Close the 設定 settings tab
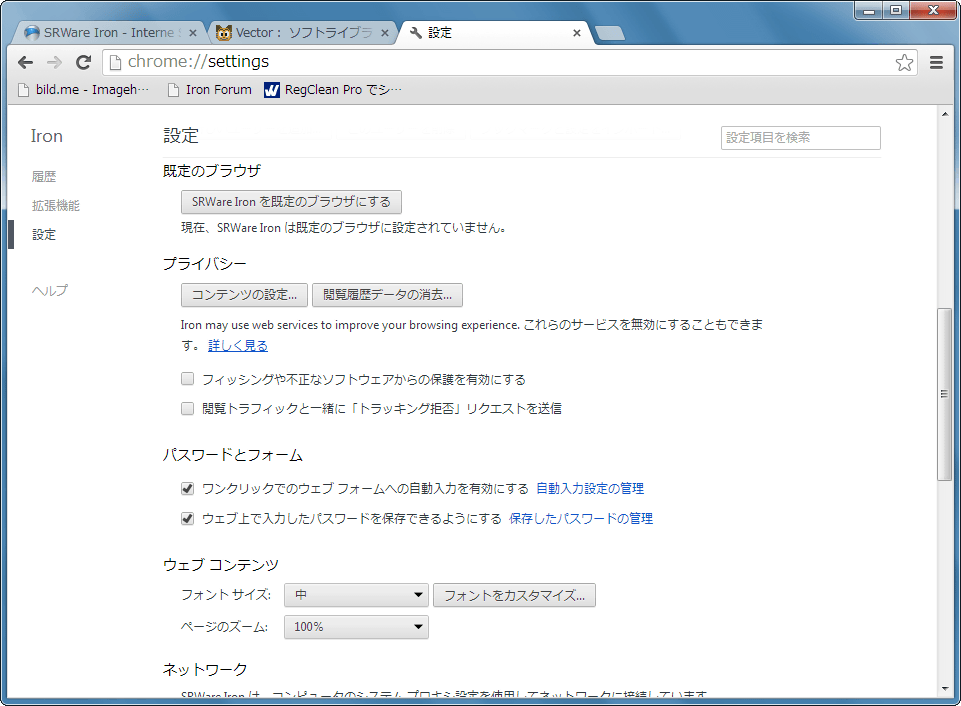This screenshot has height=706, width=961. [576, 33]
